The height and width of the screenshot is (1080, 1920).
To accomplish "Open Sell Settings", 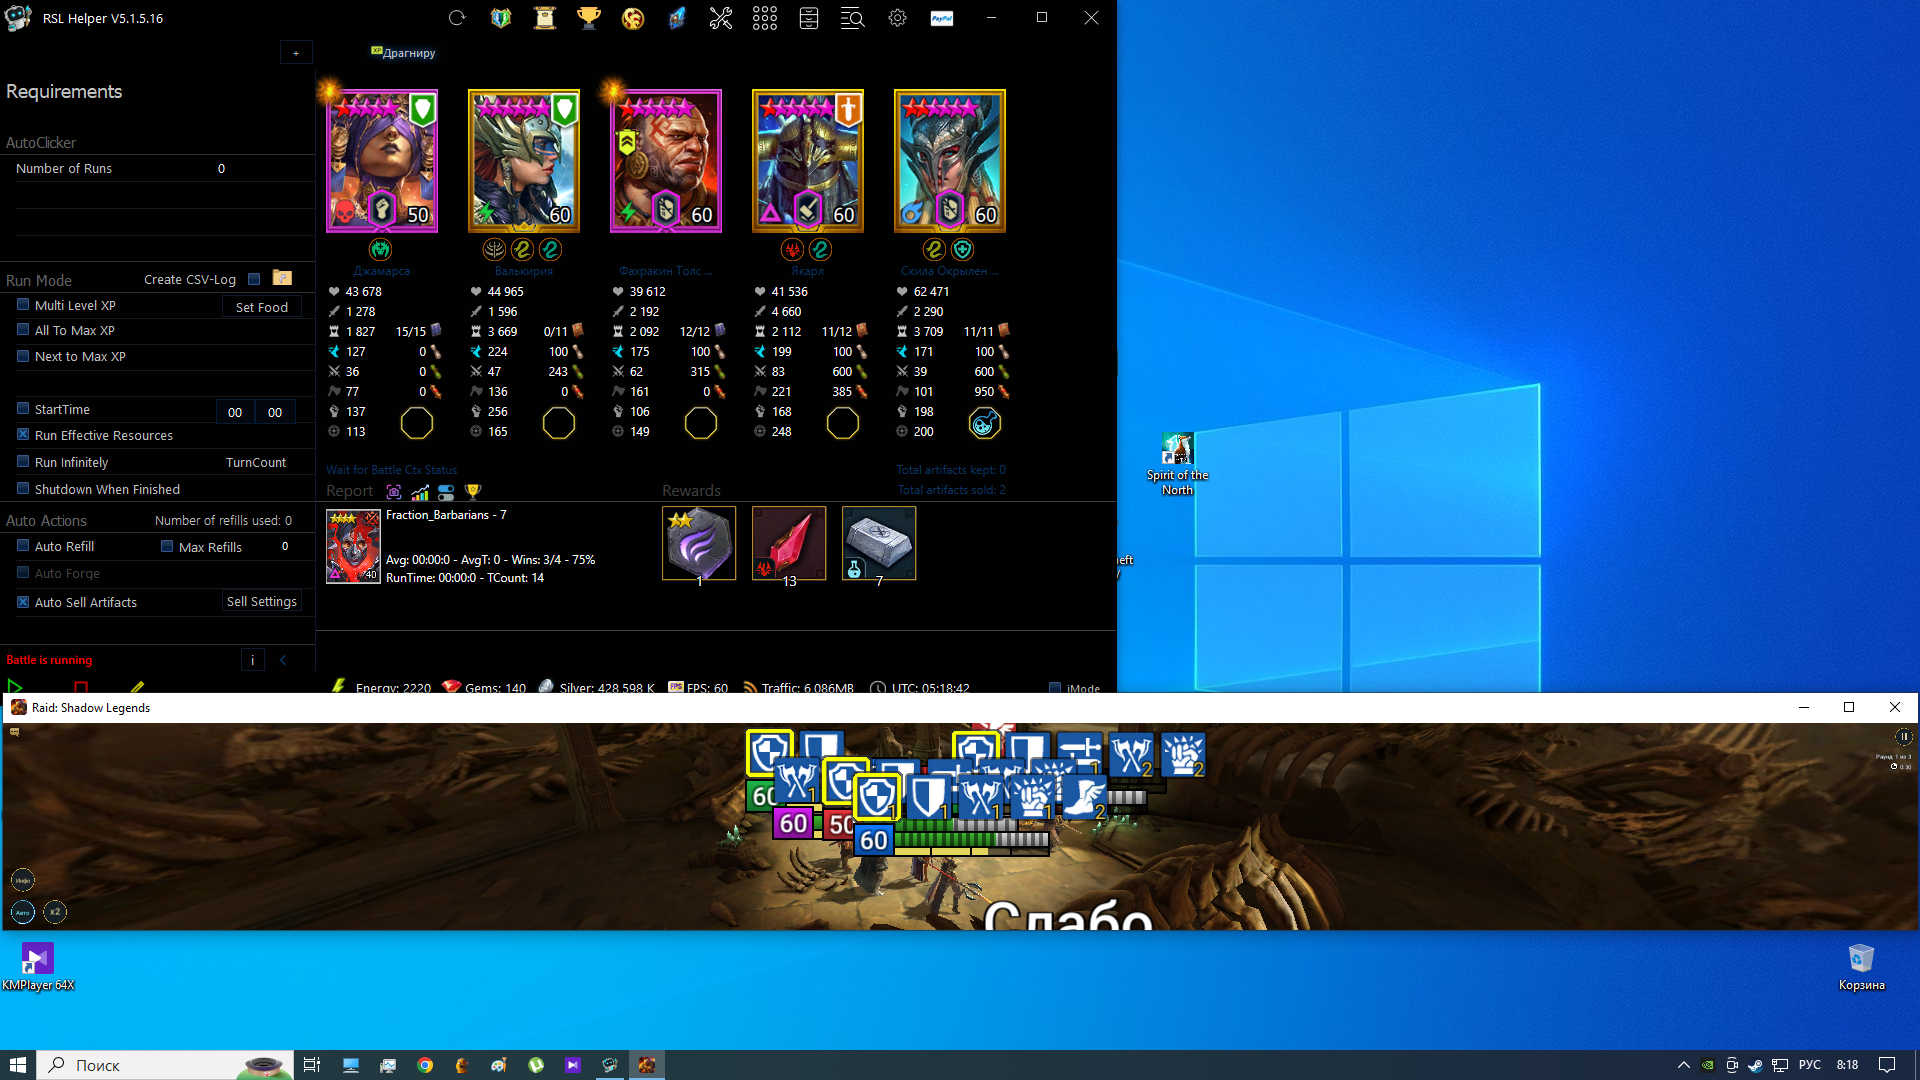I will (x=262, y=601).
